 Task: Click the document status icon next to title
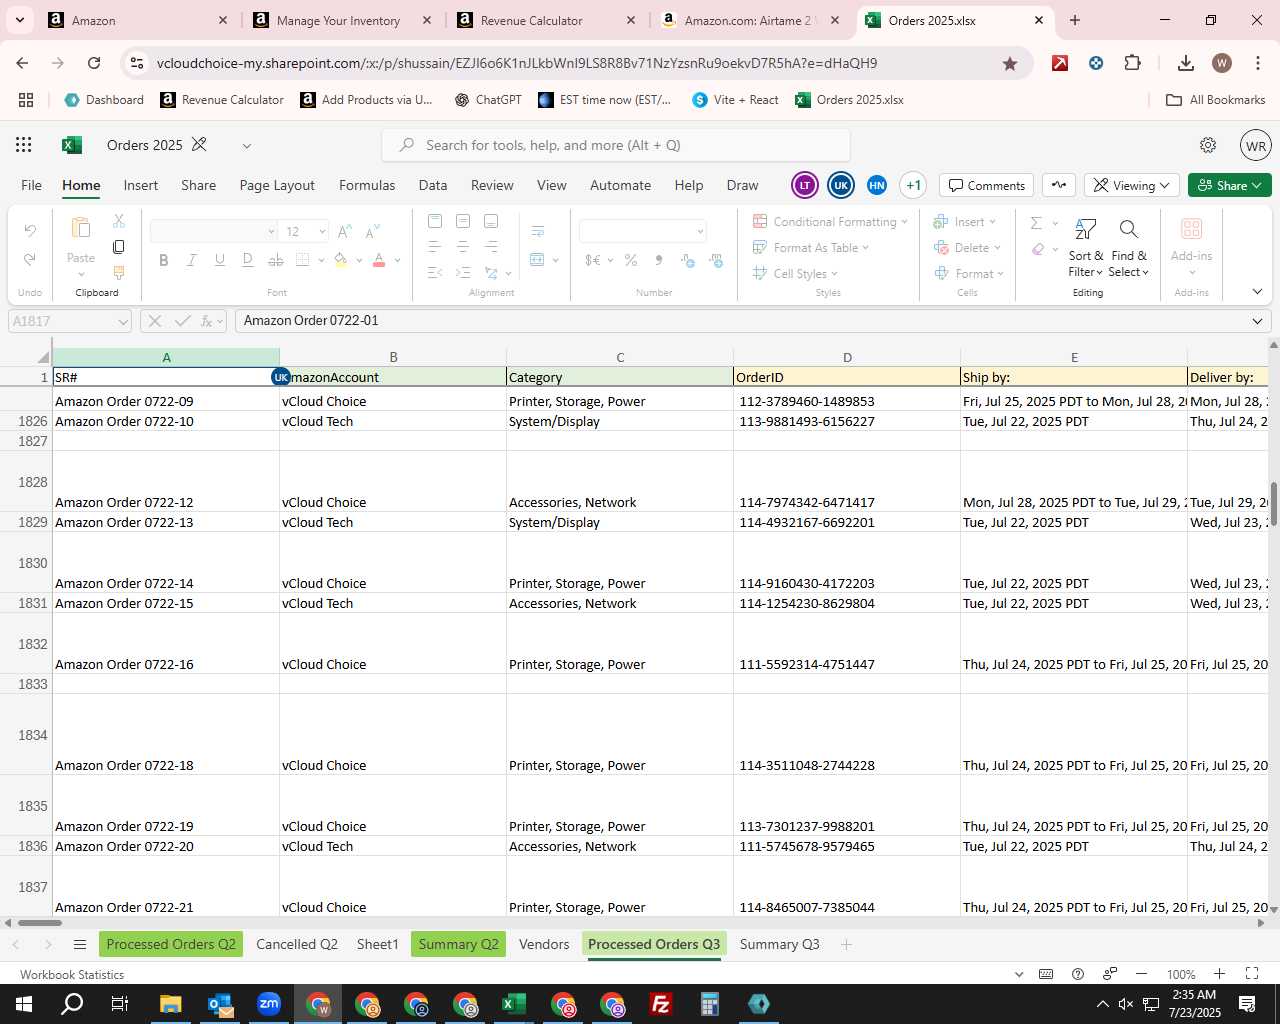click(x=199, y=145)
